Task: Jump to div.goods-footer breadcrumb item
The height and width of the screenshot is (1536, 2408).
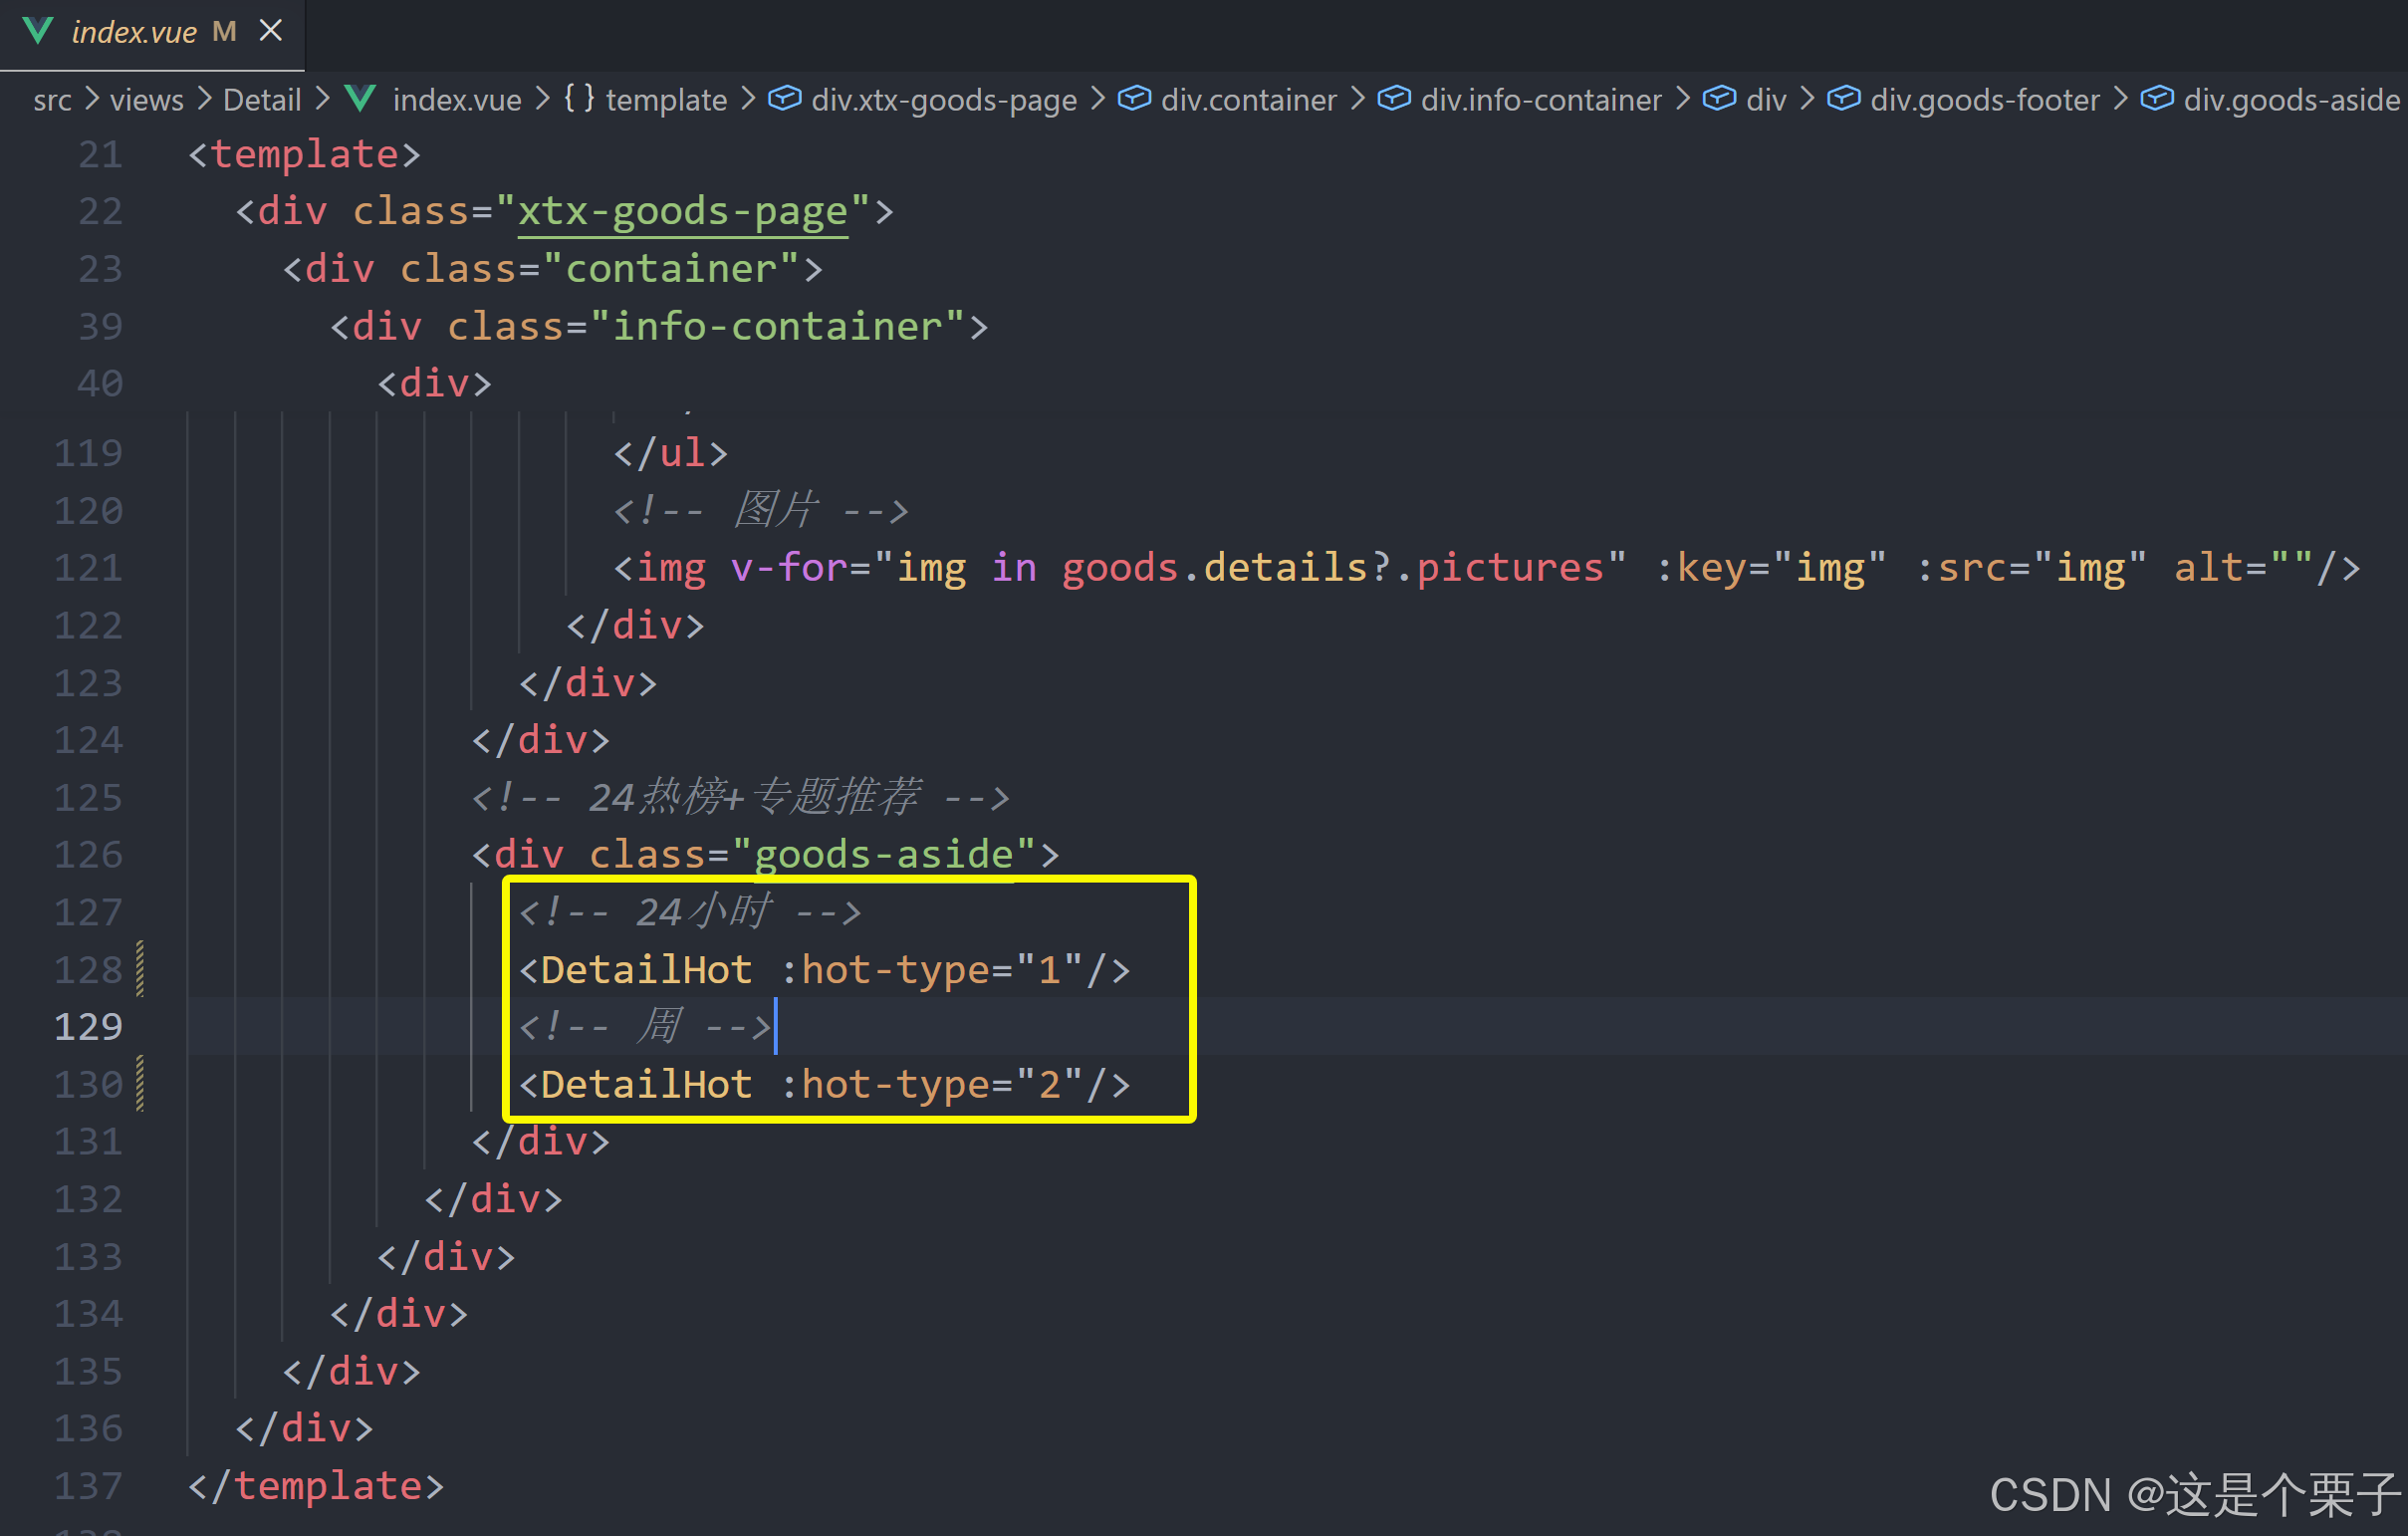Action: pos(1984,100)
